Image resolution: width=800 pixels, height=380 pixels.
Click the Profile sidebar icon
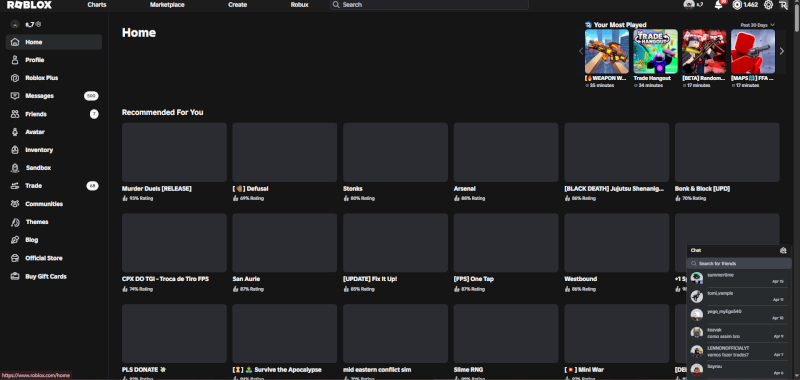[15, 60]
